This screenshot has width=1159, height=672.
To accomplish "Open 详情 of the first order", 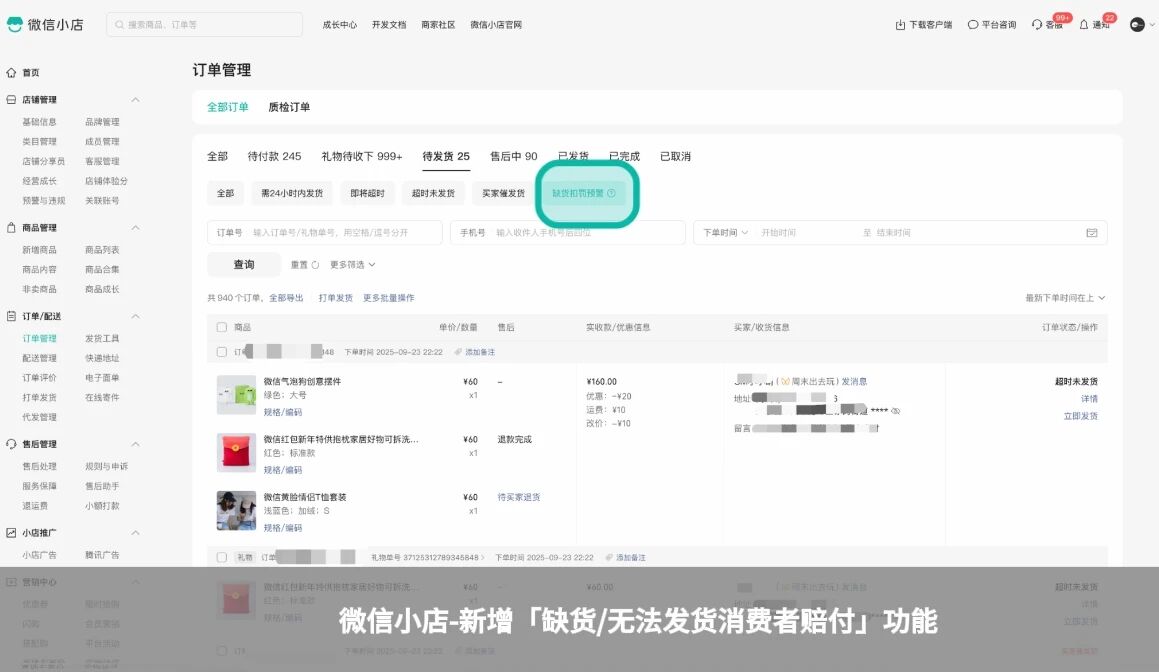I will coord(1090,399).
